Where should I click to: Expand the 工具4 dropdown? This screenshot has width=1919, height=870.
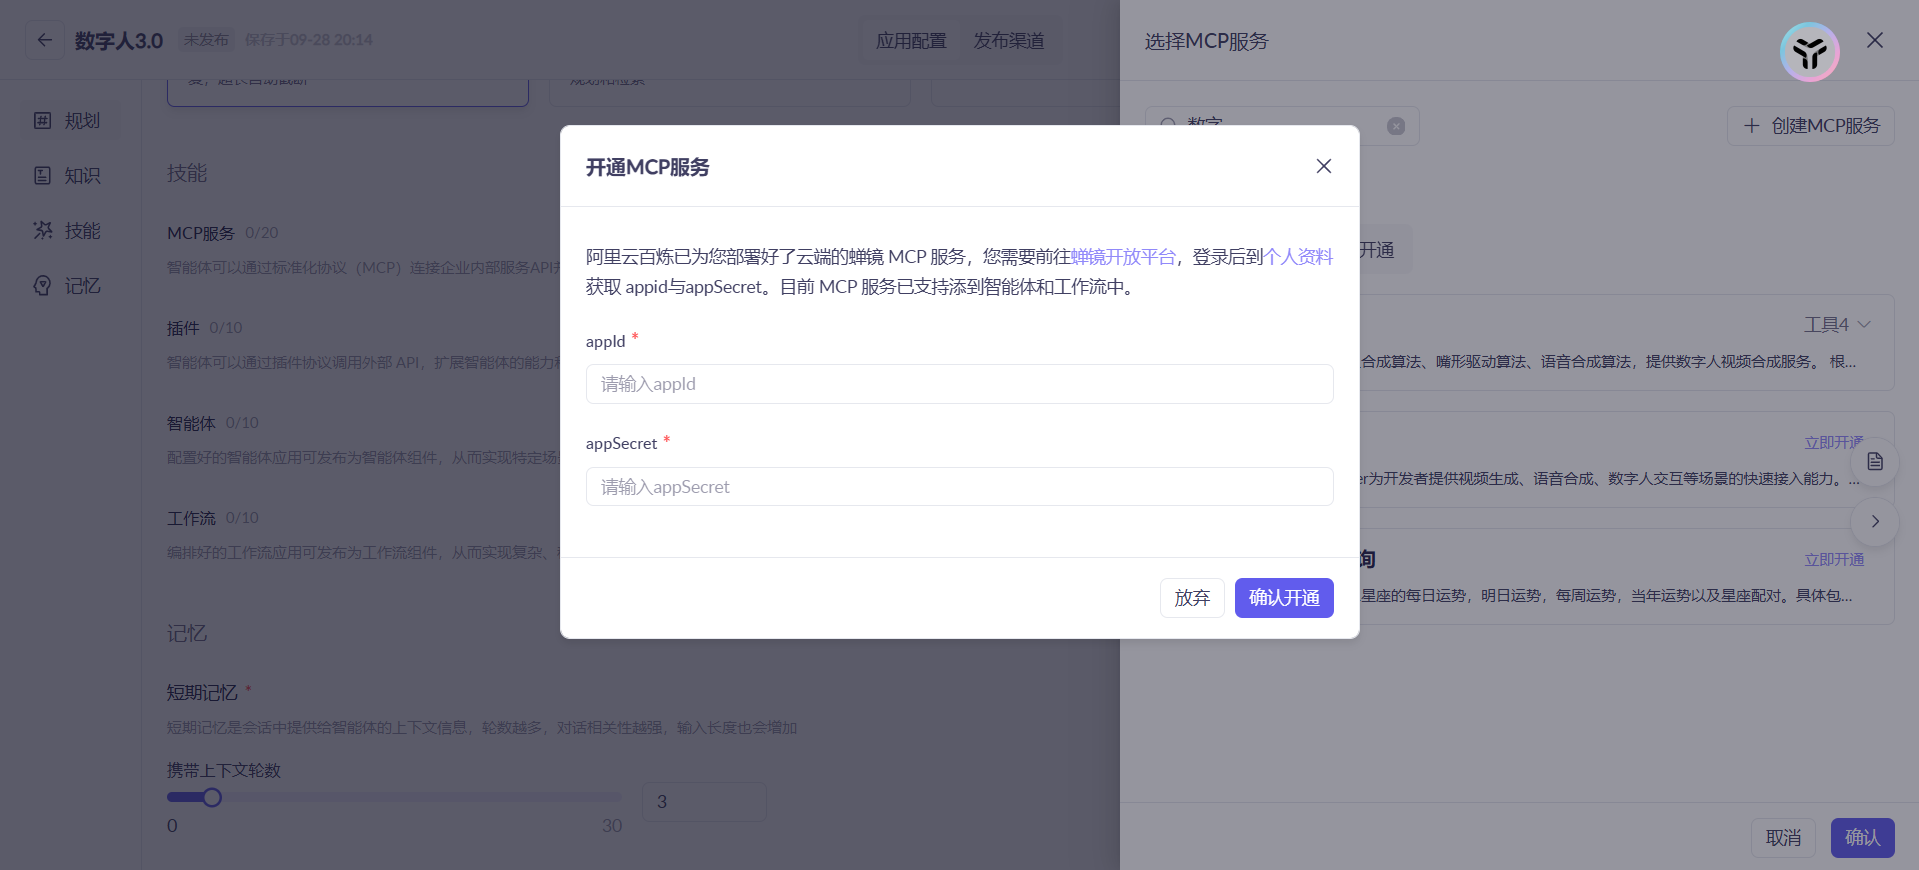click(x=1837, y=325)
